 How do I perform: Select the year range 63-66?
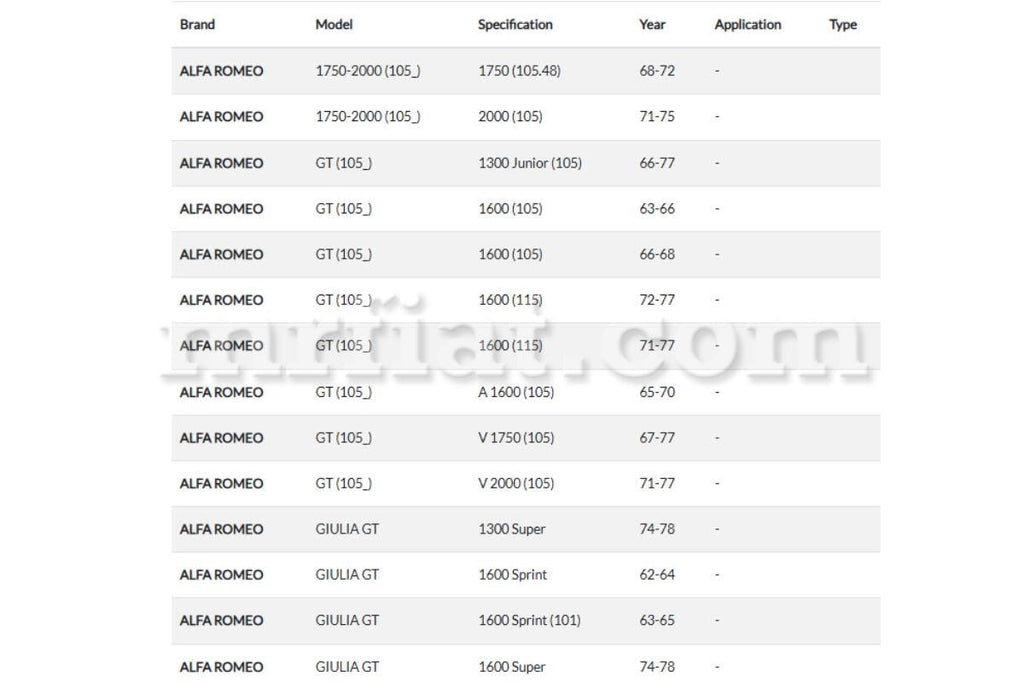click(x=657, y=208)
